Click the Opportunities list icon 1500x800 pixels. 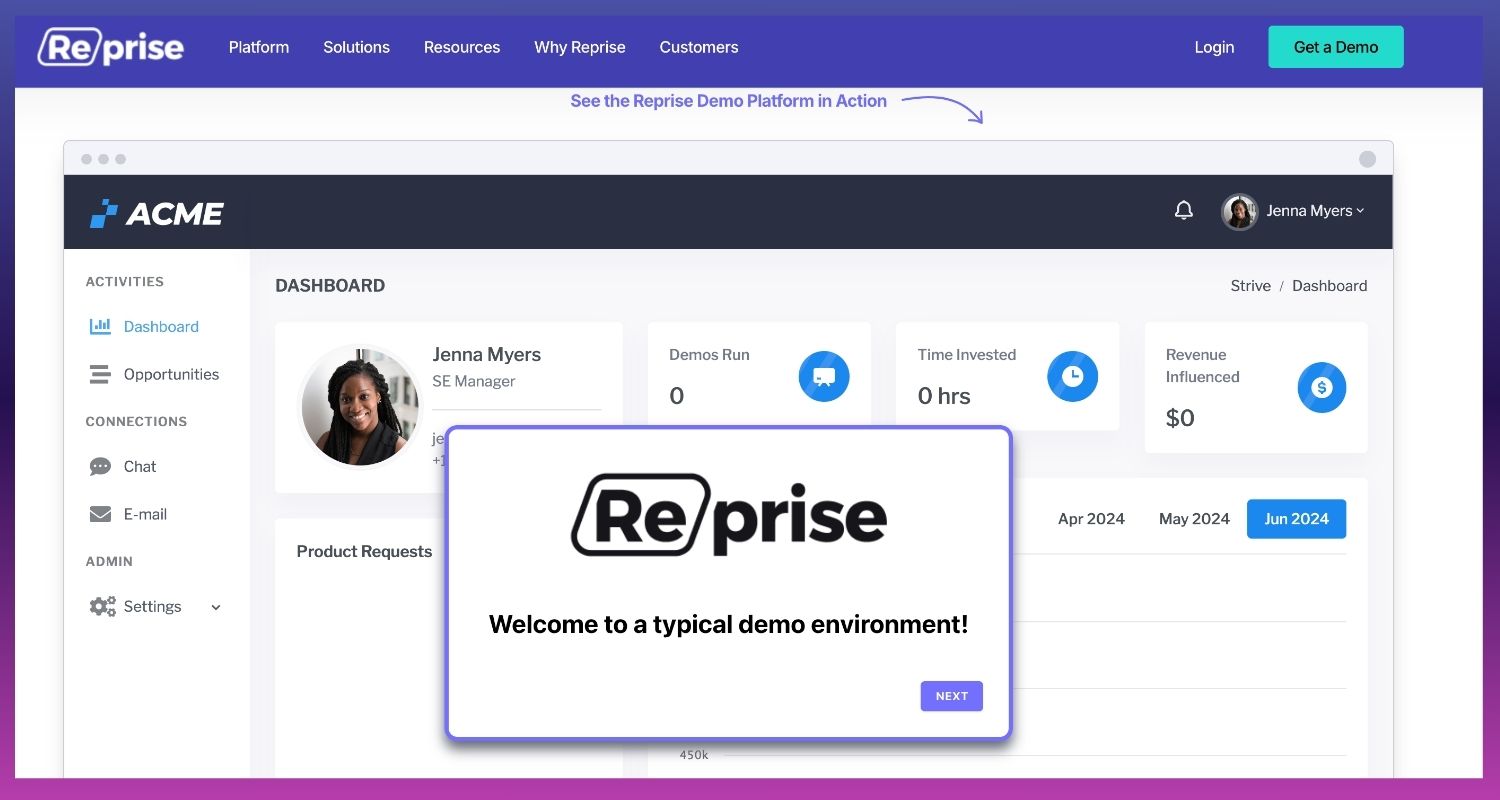pyautogui.click(x=100, y=374)
